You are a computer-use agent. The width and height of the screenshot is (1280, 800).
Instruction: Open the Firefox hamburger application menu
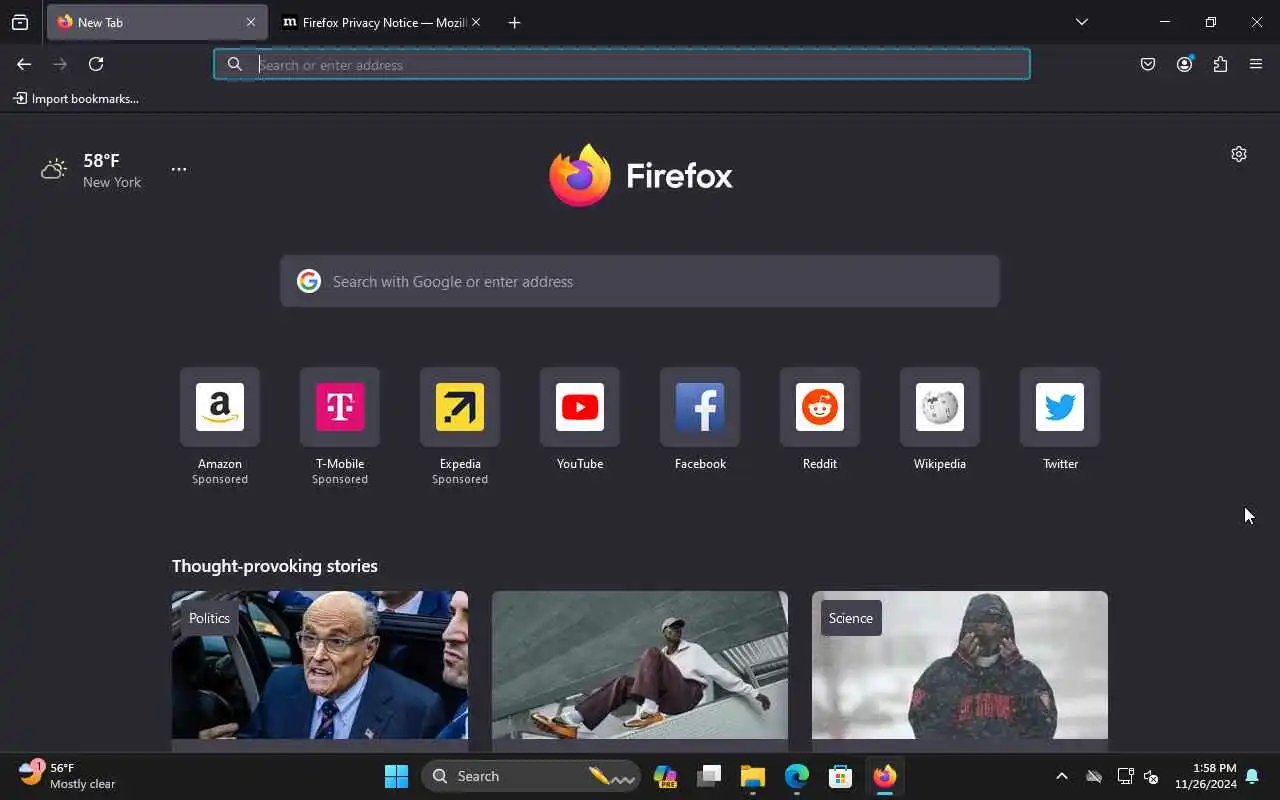(1256, 64)
